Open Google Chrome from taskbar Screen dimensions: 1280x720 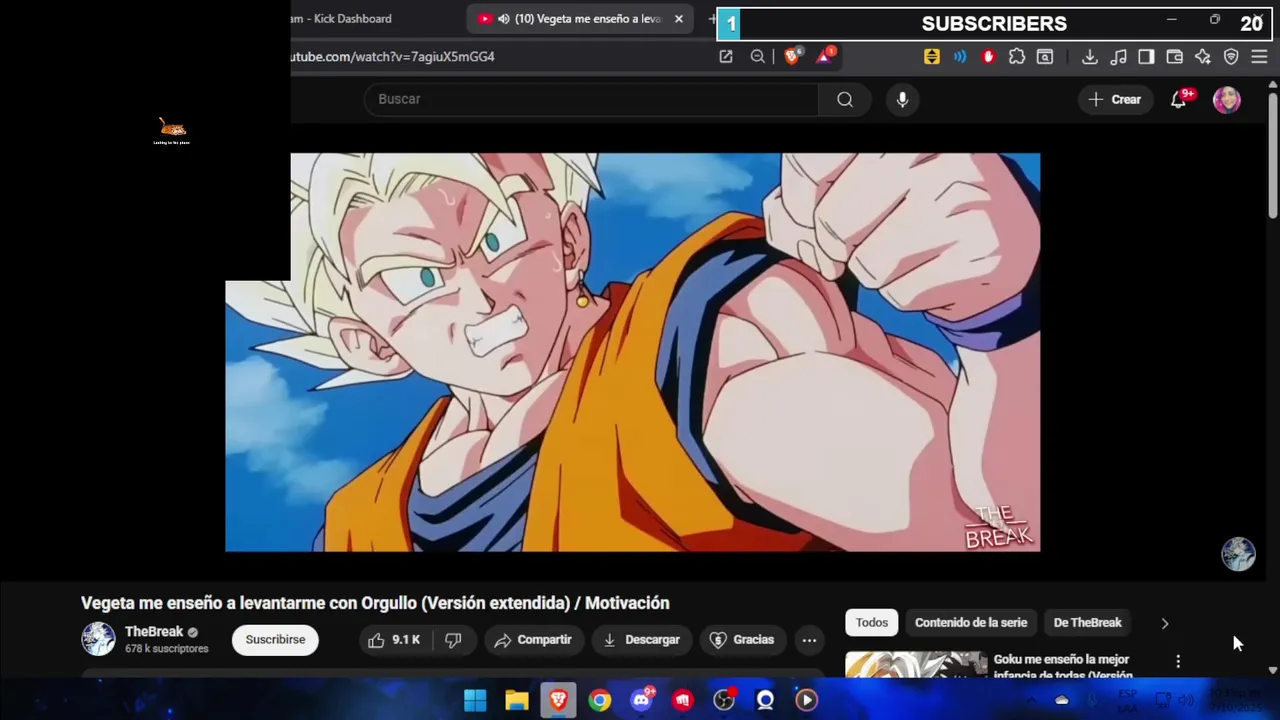(x=600, y=700)
